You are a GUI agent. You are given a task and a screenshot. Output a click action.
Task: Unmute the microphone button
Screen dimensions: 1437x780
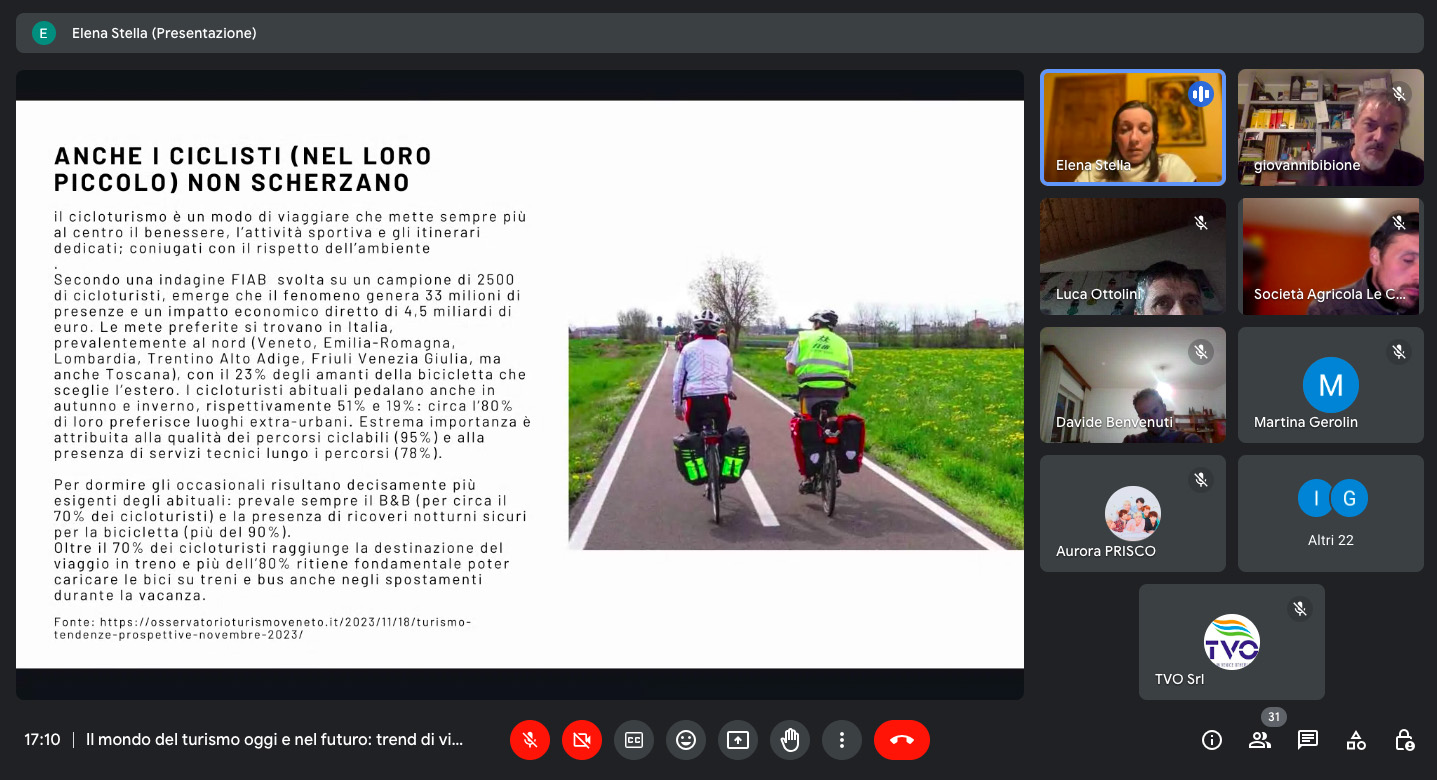[x=530, y=740]
